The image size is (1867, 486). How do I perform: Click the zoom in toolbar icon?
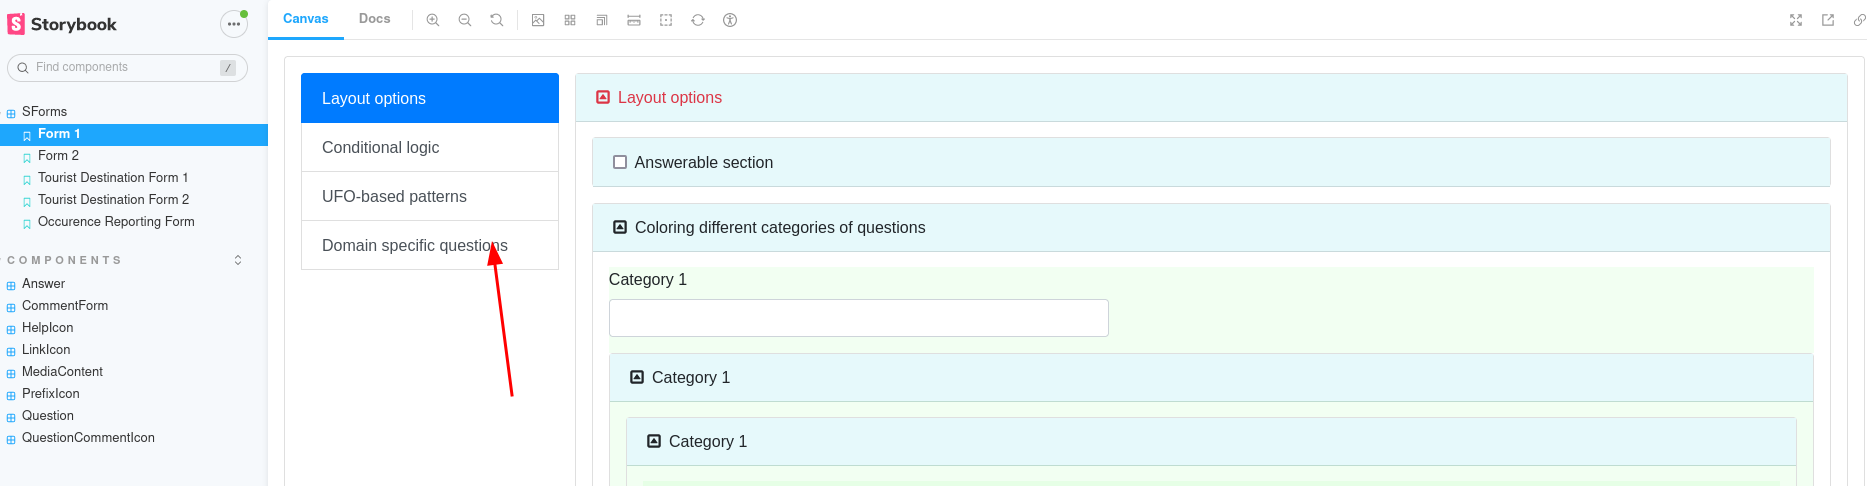(x=433, y=20)
